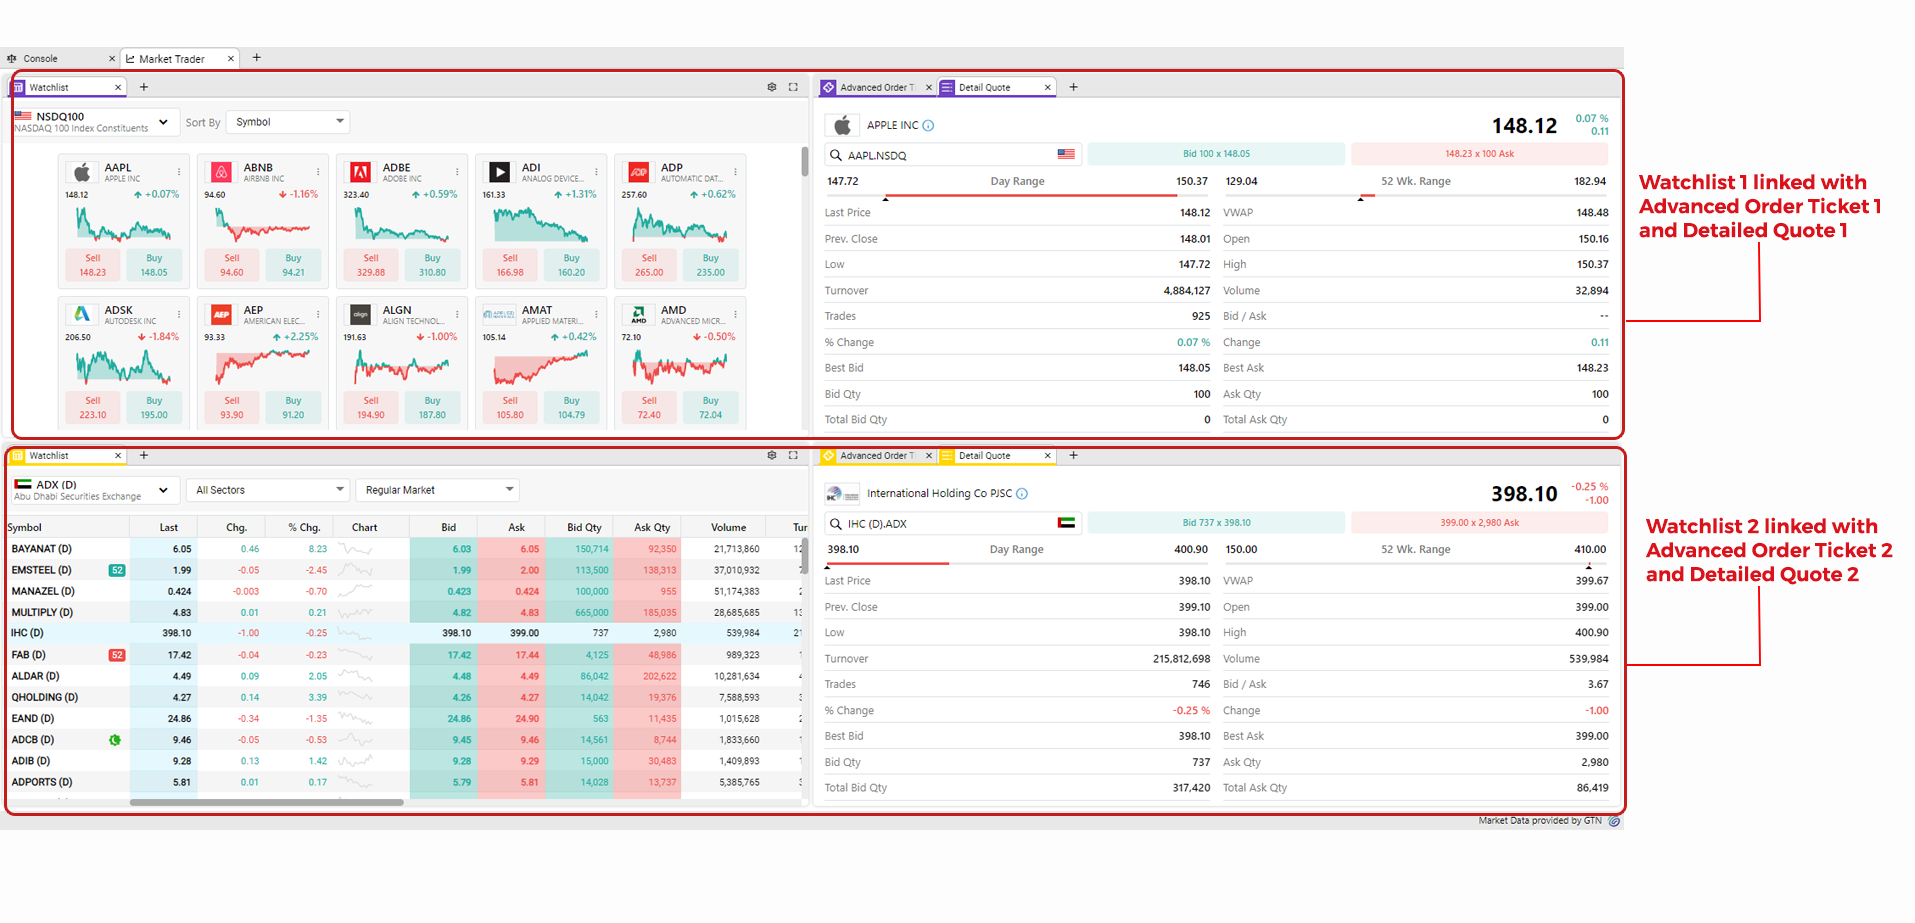Click the Autodesk logo on ADSK card

pyautogui.click(x=83, y=314)
